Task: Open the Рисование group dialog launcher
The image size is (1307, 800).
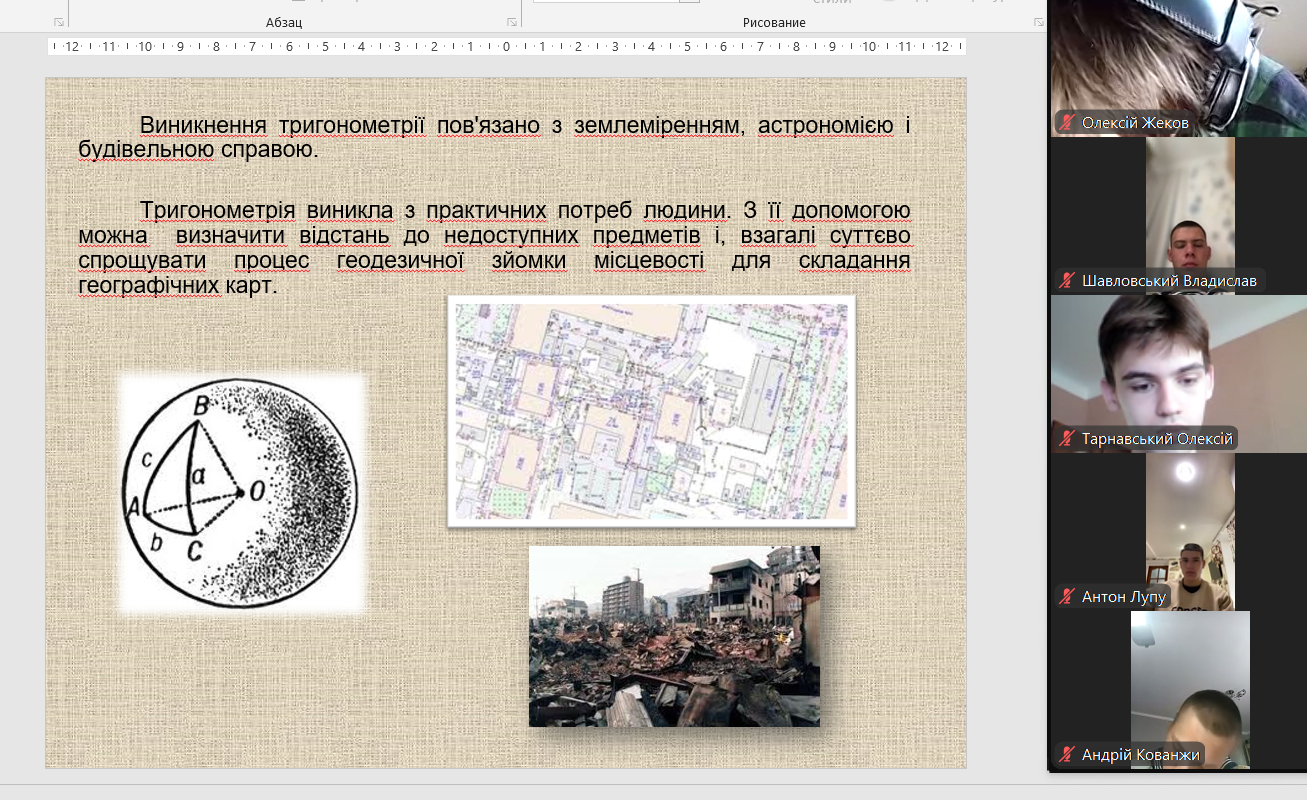Action: coord(1038,22)
